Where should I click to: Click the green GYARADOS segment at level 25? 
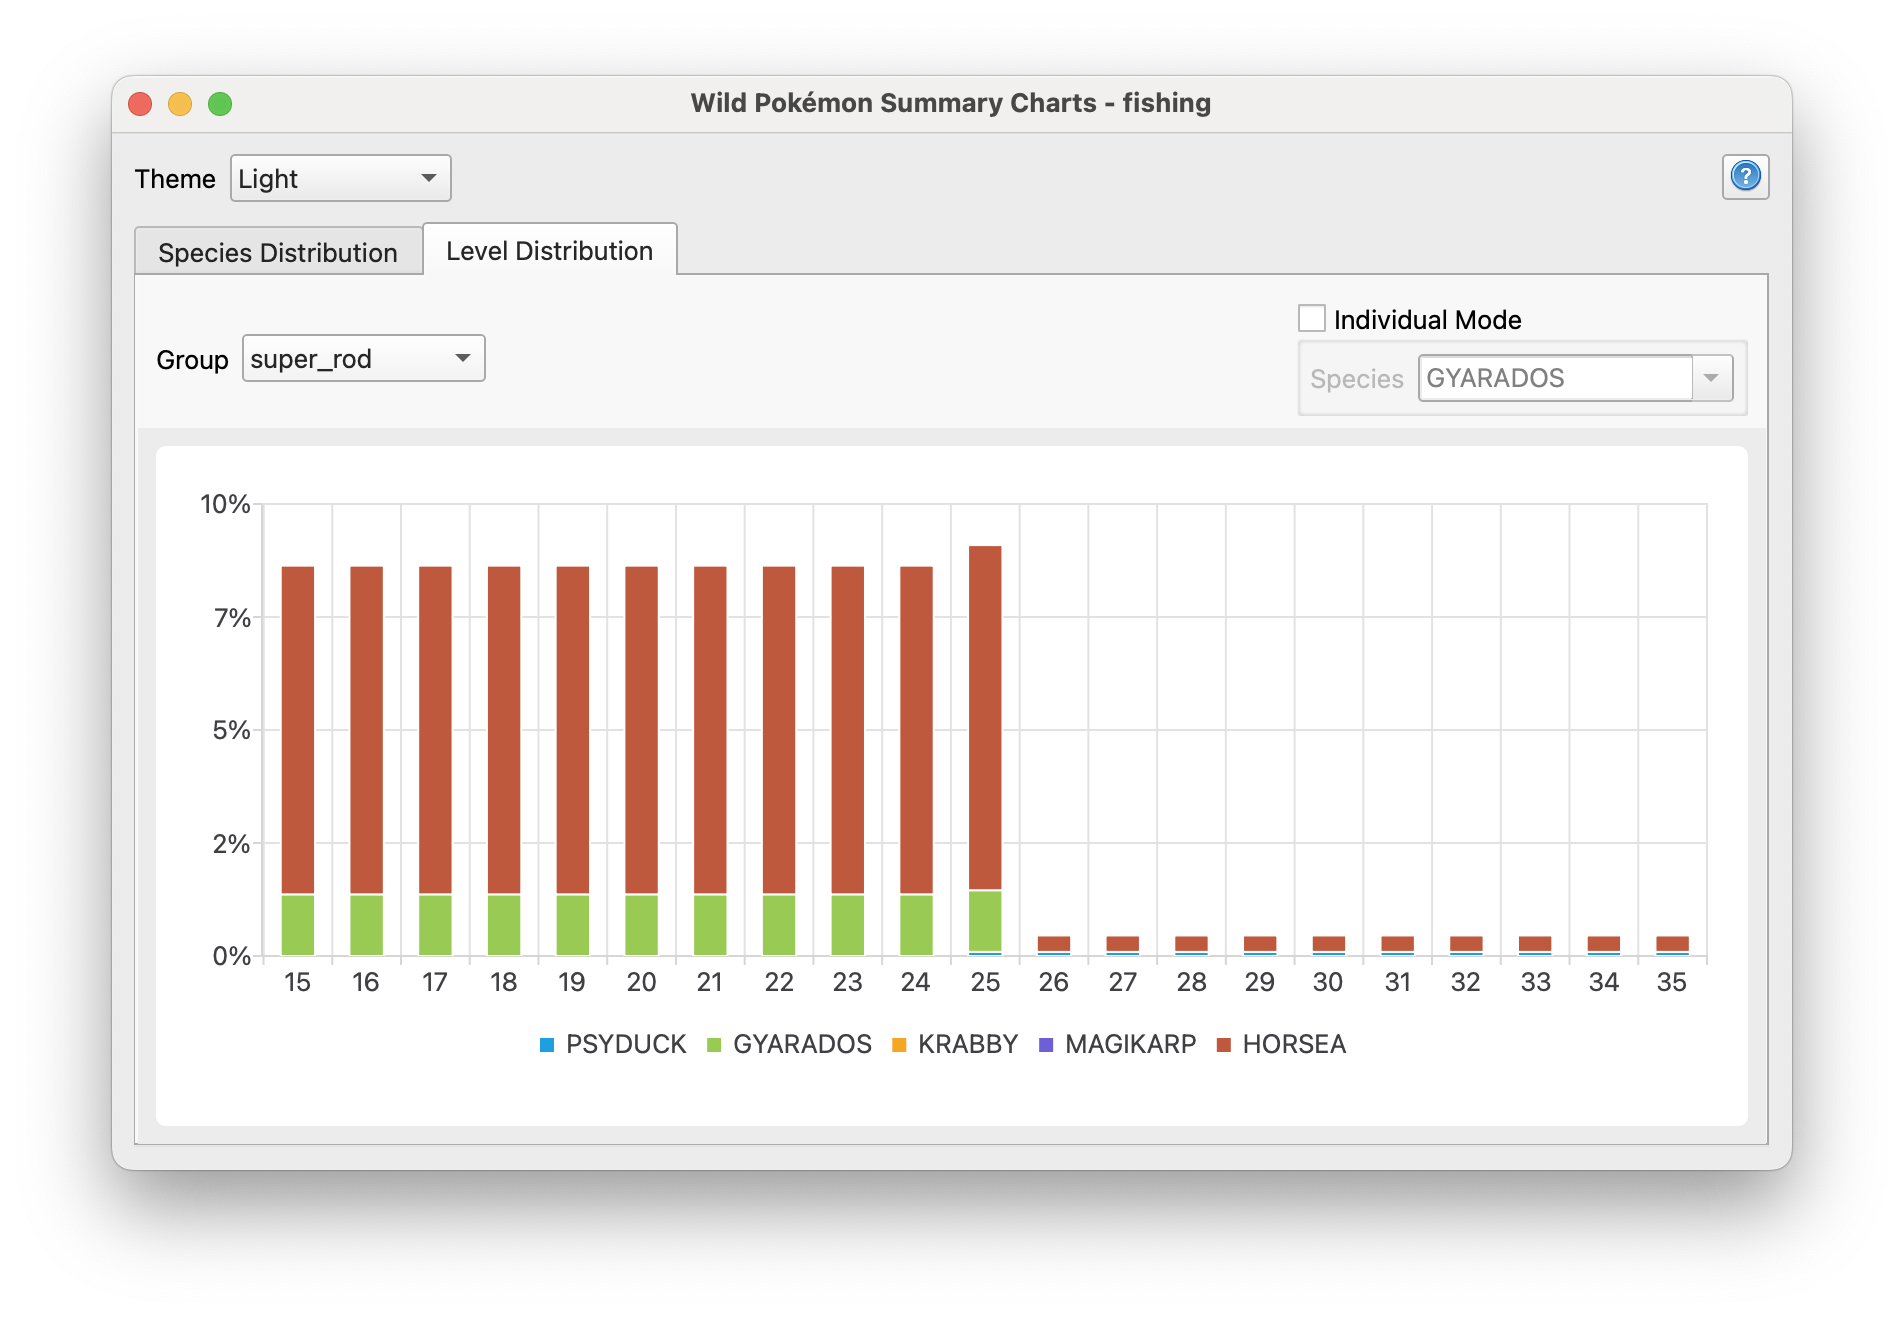[x=985, y=921]
